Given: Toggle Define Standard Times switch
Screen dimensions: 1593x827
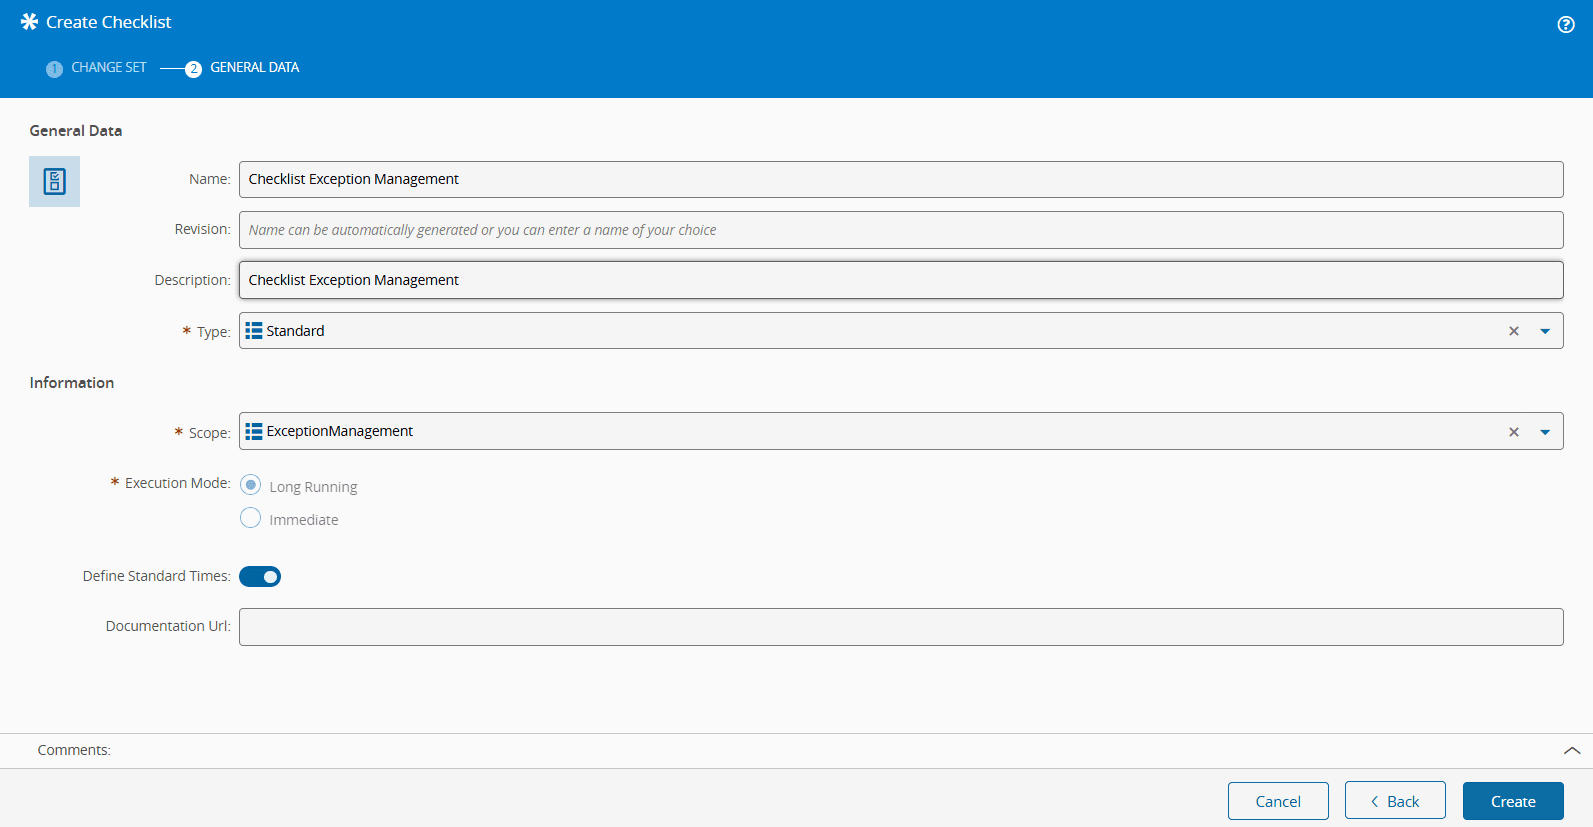Looking at the screenshot, I should pyautogui.click(x=260, y=577).
